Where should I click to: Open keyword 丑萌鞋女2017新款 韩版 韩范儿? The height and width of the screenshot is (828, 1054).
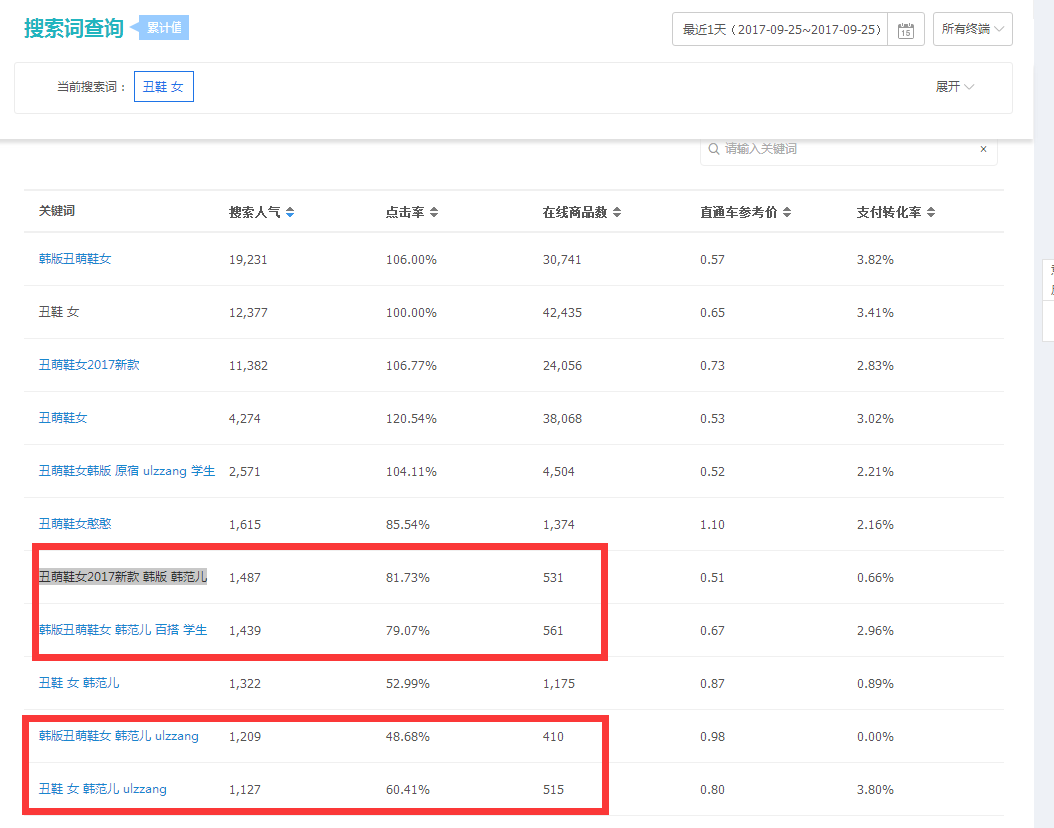(123, 577)
